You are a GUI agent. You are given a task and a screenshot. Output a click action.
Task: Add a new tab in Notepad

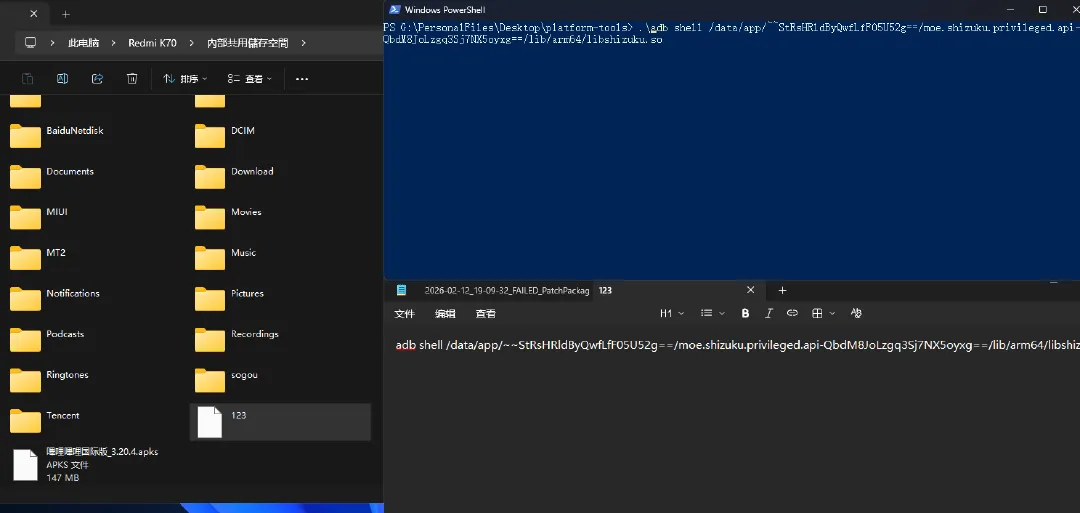click(782, 290)
